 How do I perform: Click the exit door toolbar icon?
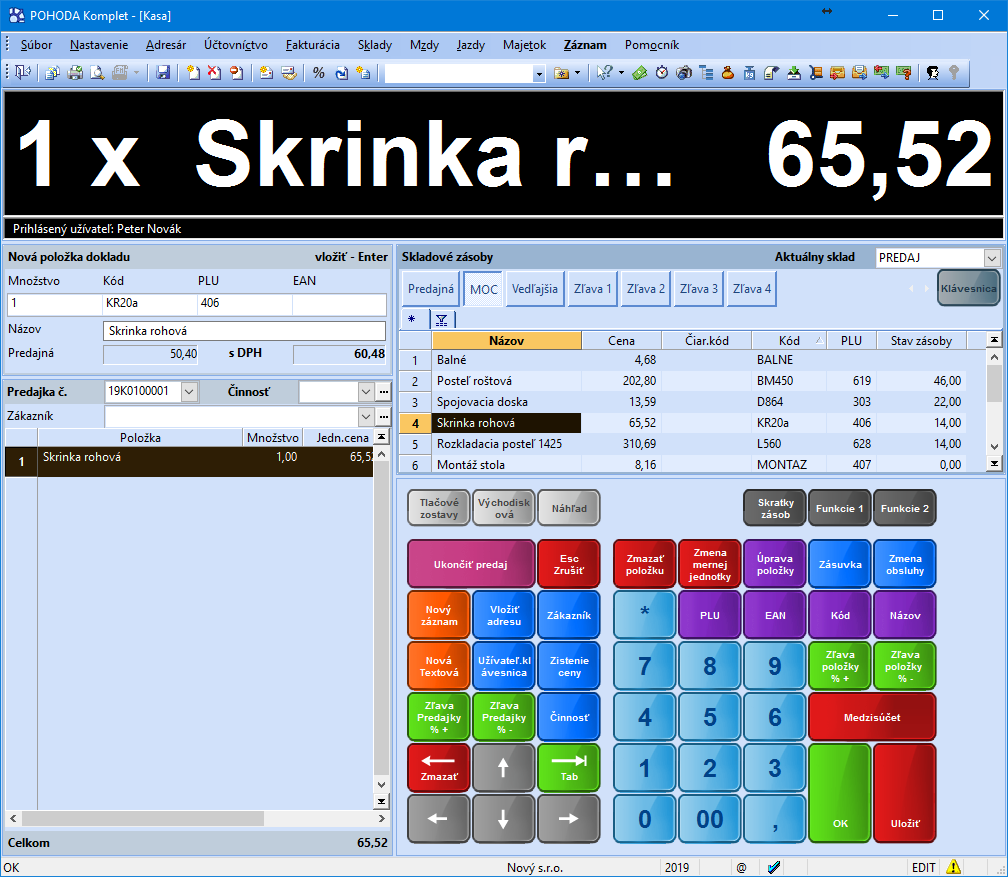coord(22,73)
